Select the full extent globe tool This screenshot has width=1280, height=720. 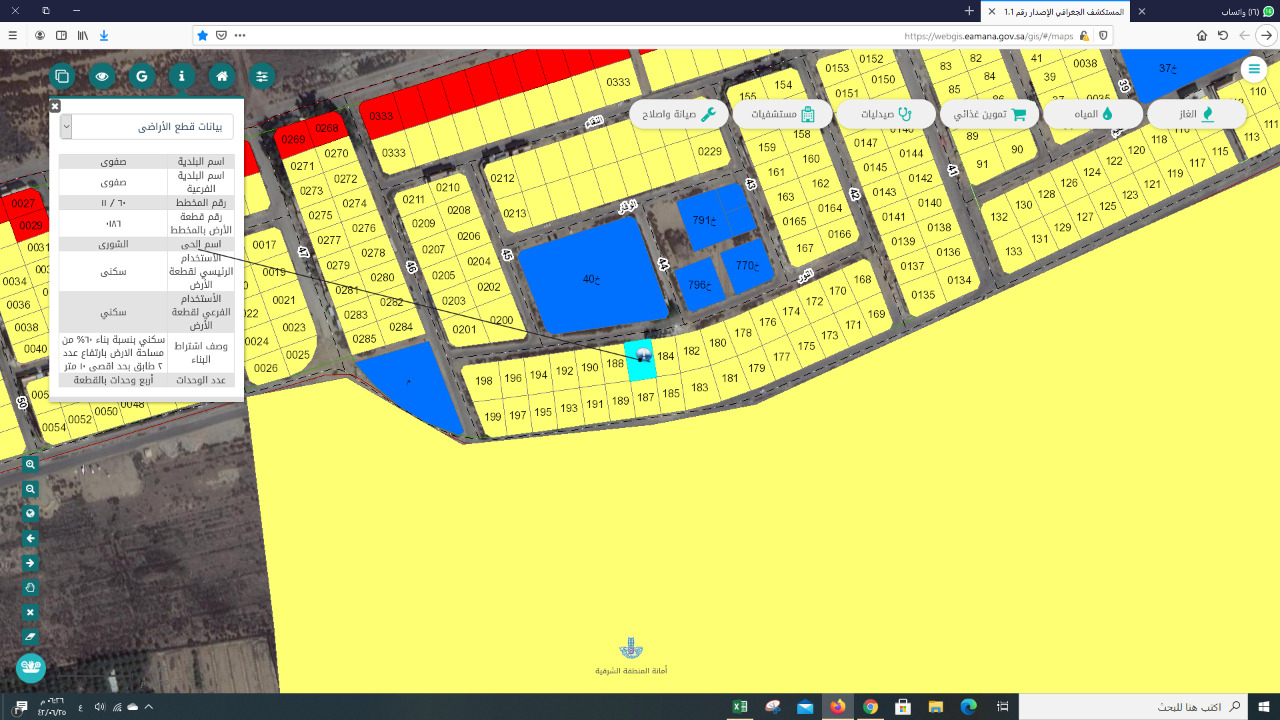click(x=31, y=514)
